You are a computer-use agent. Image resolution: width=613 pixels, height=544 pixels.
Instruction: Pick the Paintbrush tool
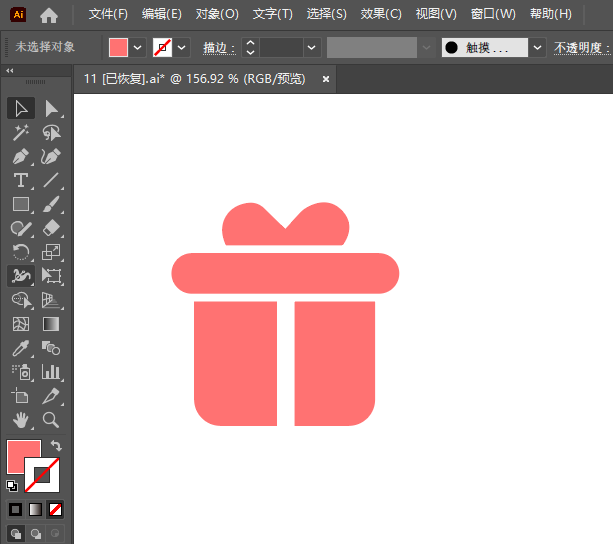tap(51, 204)
